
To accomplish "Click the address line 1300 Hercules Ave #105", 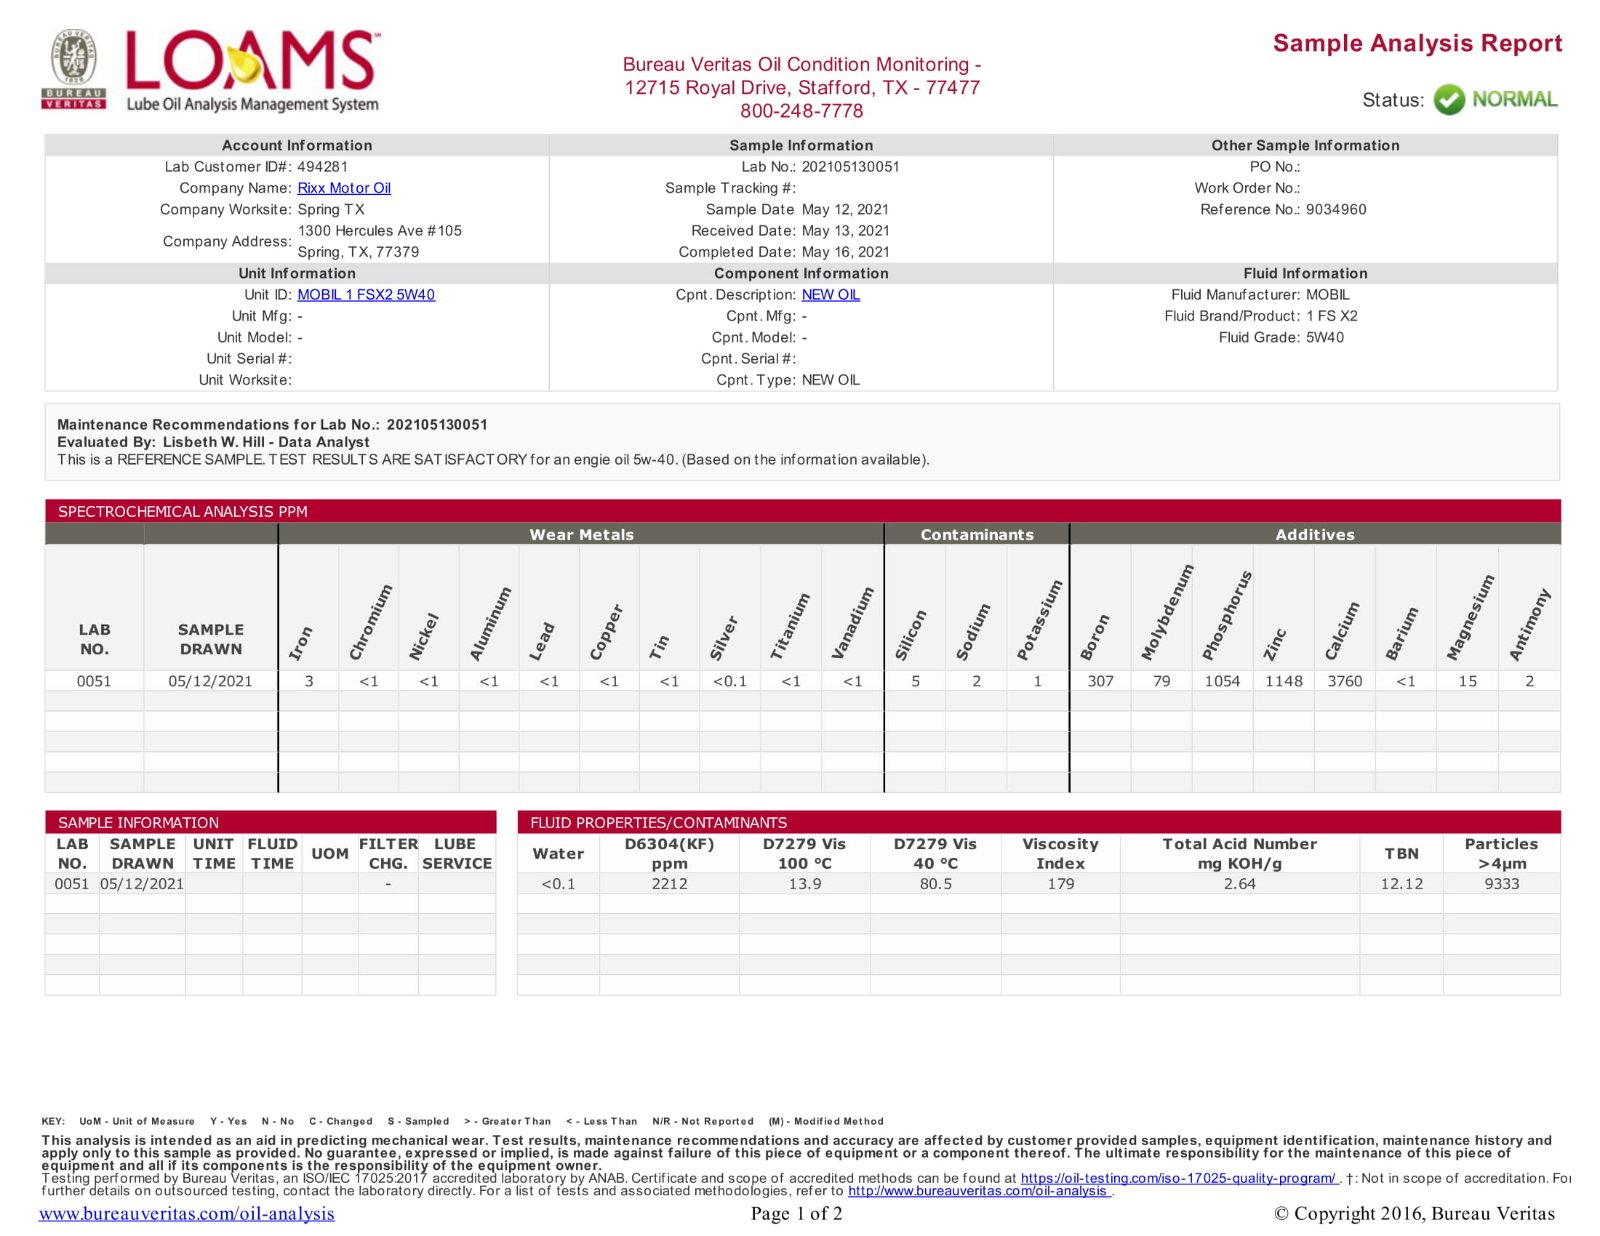I will 380,231.
